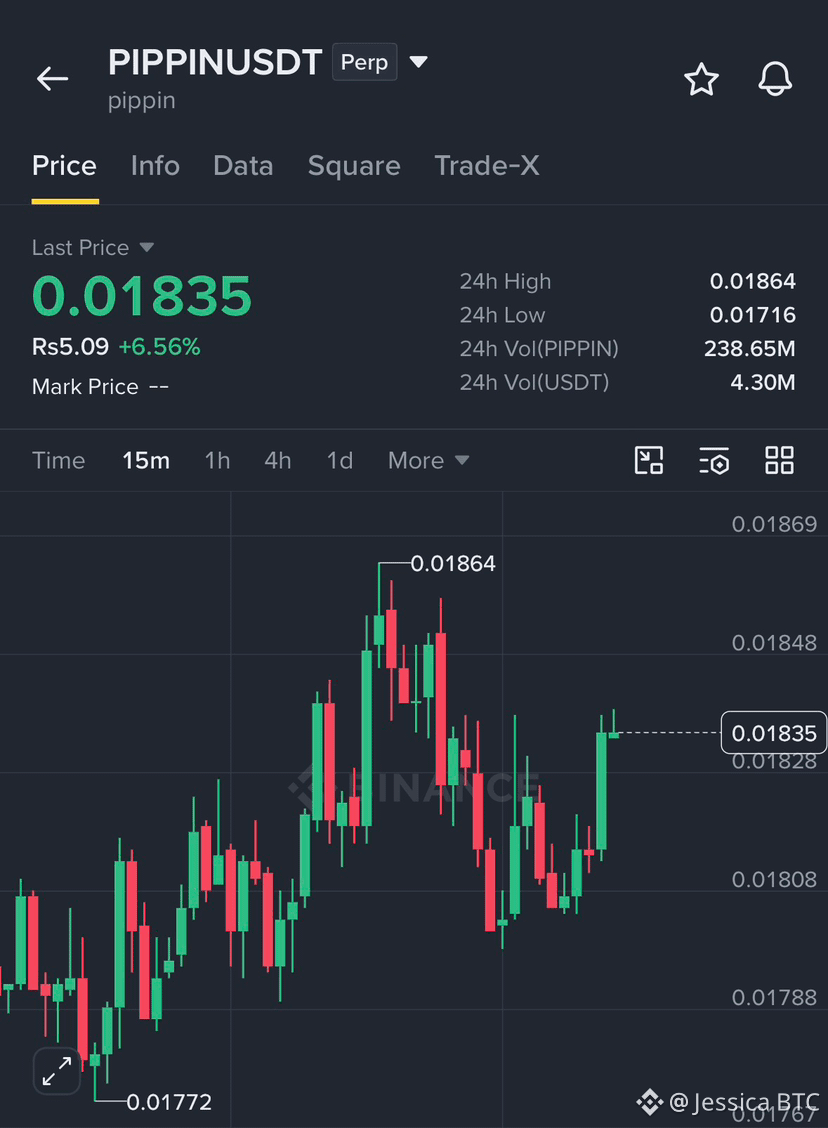Click the 0.01869 price axis label
The width and height of the screenshot is (828, 1128).
point(774,524)
